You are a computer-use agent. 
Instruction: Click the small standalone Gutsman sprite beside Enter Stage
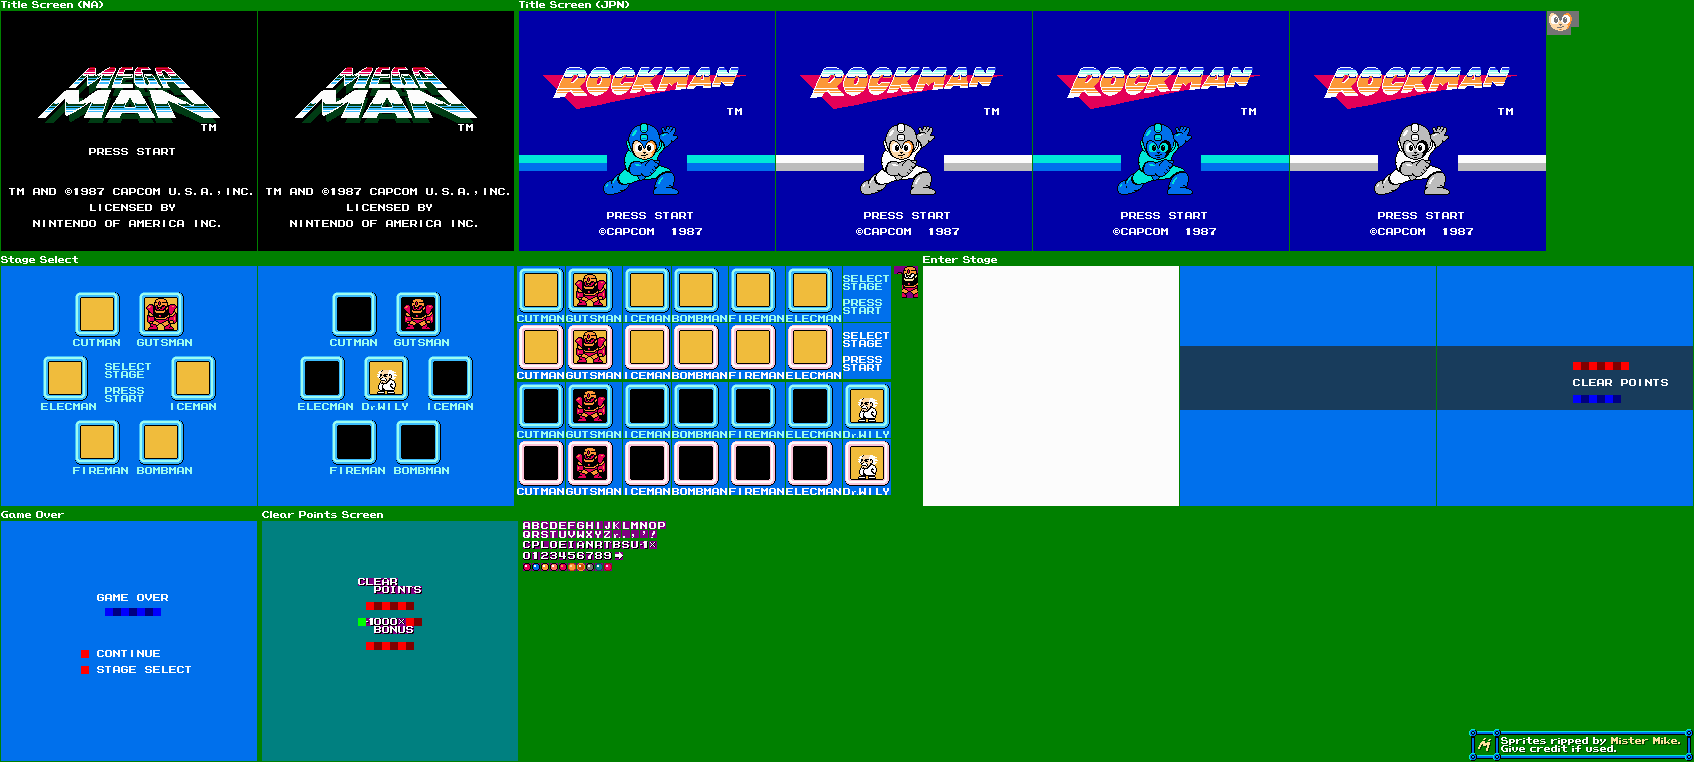point(909,282)
